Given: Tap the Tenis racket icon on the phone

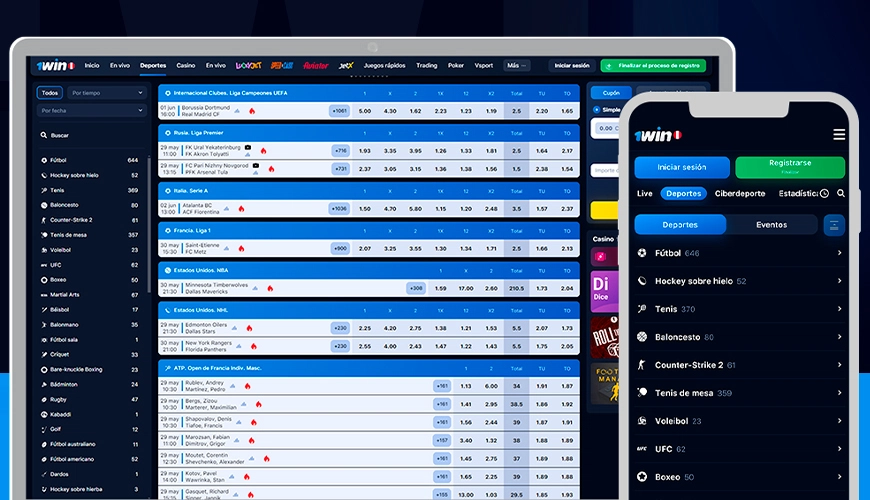Looking at the screenshot, I should [642, 309].
